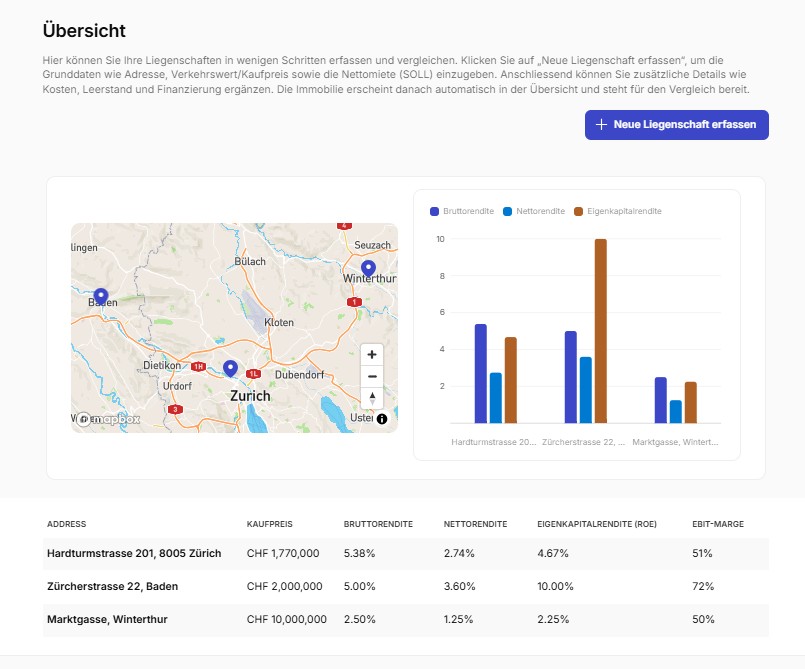The width and height of the screenshot is (805, 669).
Task: Click the EBIT-Marge column header
Action: coord(717,524)
